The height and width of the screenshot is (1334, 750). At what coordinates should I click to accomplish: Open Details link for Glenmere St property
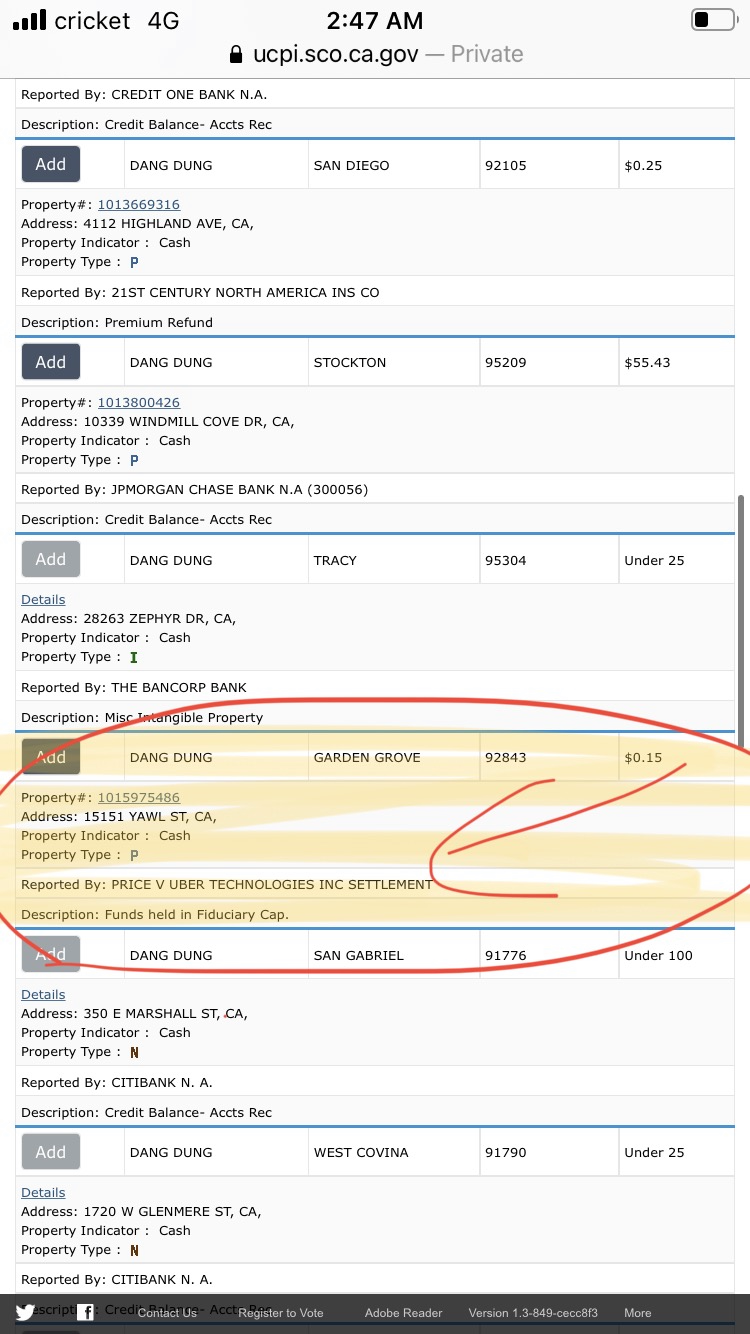coord(43,1193)
